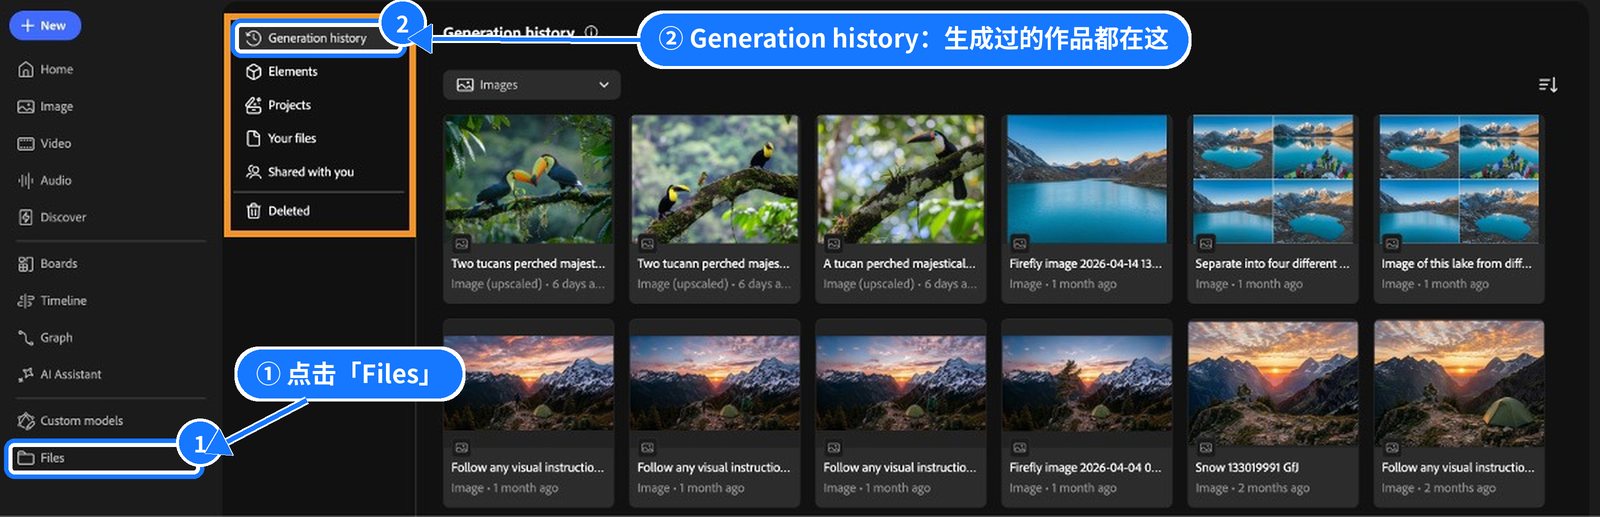The height and width of the screenshot is (517, 1600).
Task: Expand the Images filter dropdown
Action: tap(532, 85)
